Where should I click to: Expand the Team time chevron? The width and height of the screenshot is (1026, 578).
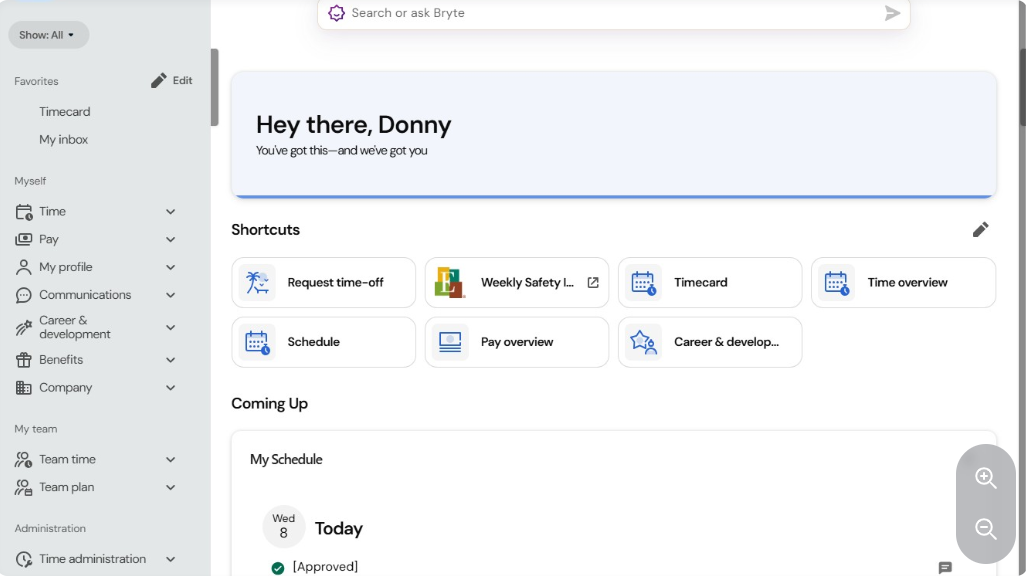170,460
